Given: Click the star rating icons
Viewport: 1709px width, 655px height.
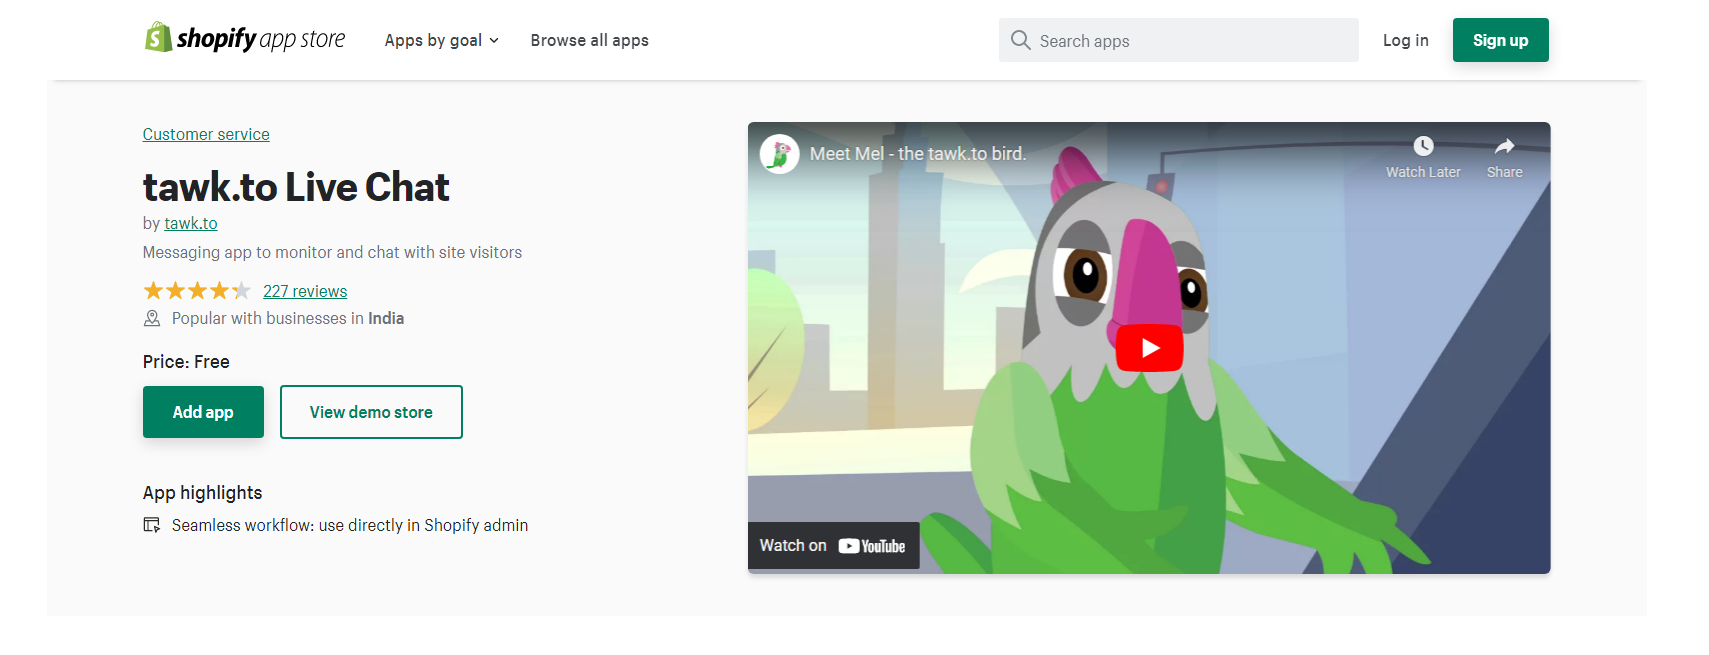Looking at the screenshot, I should (197, 291).
